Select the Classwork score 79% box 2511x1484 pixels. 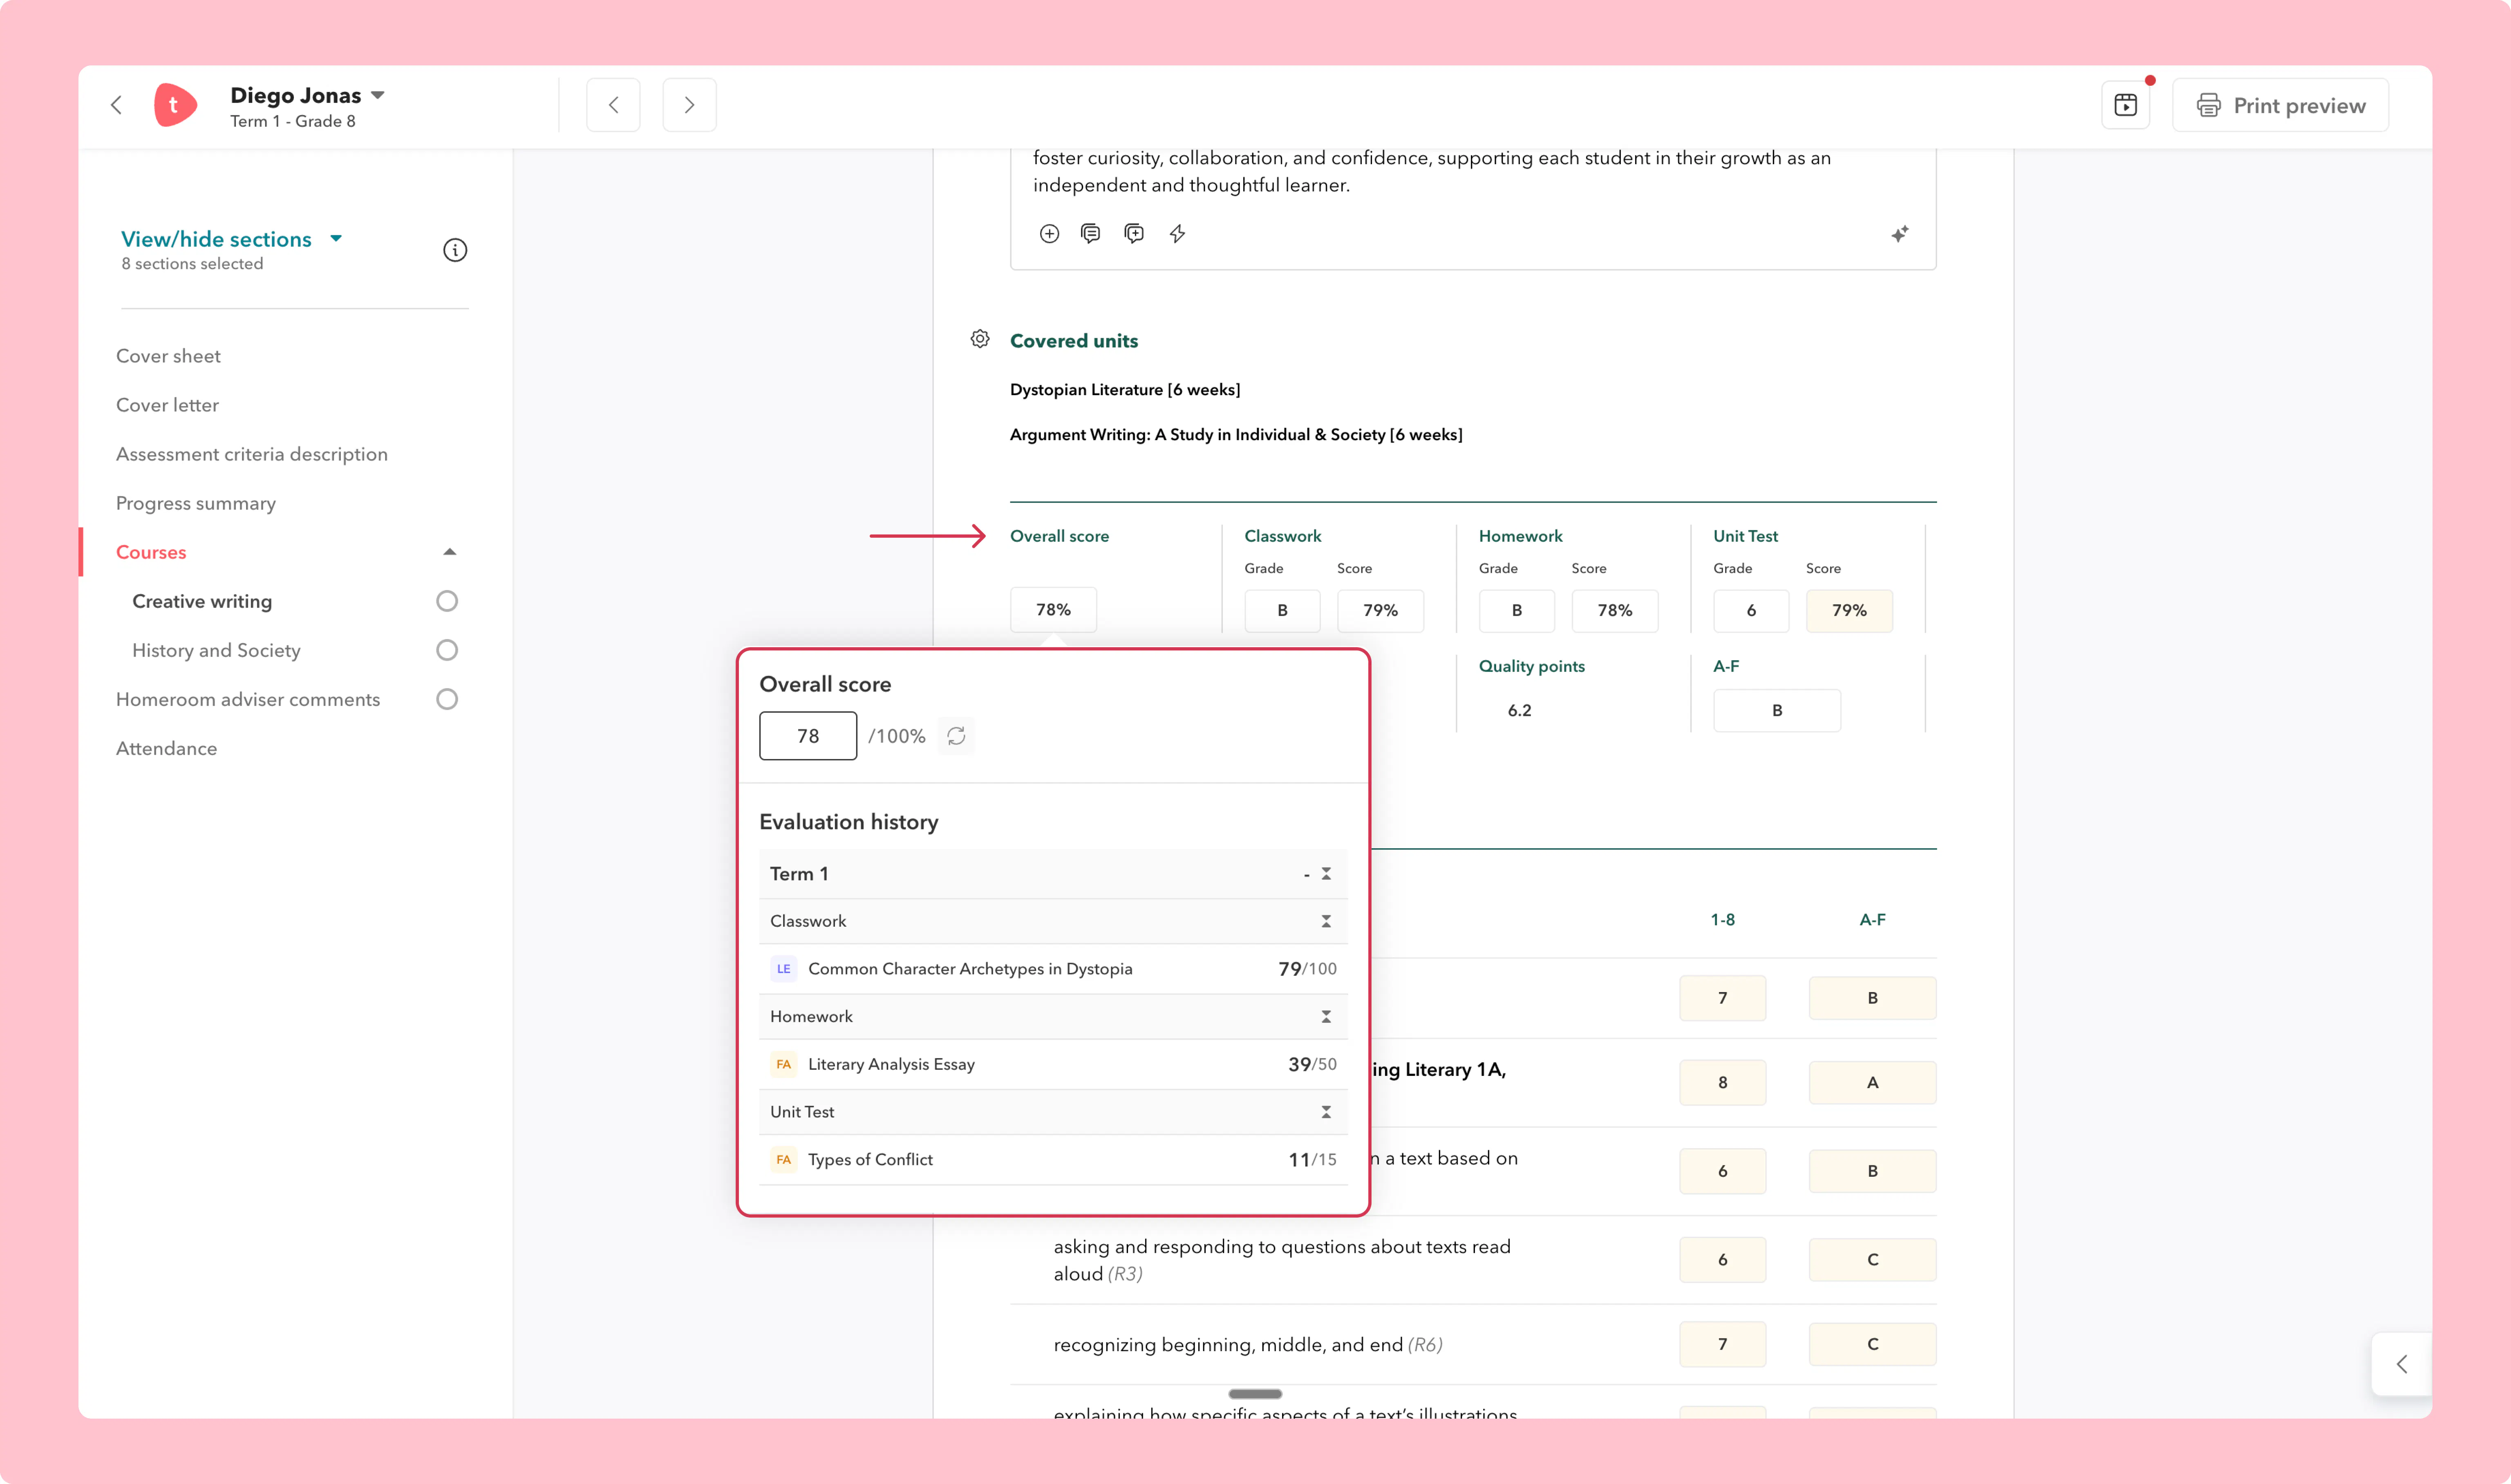(1380, 610)
